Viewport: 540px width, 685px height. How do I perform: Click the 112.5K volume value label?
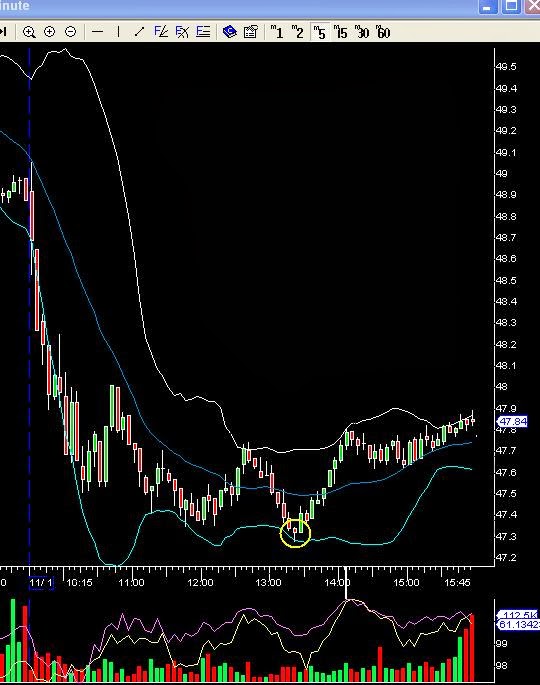point(518,615)
